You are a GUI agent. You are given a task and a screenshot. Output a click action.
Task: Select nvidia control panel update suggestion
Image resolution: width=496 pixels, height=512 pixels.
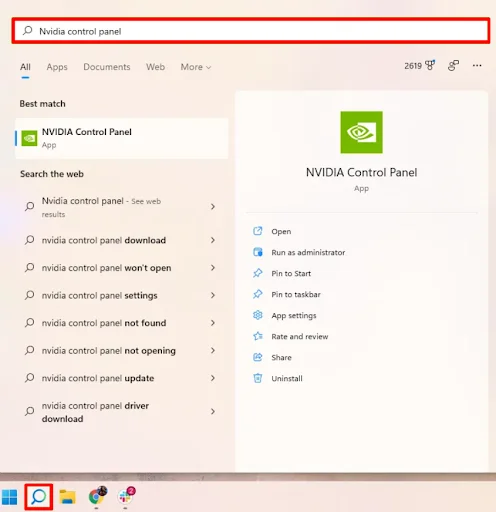pyautogui.click(x=122, y=378)
